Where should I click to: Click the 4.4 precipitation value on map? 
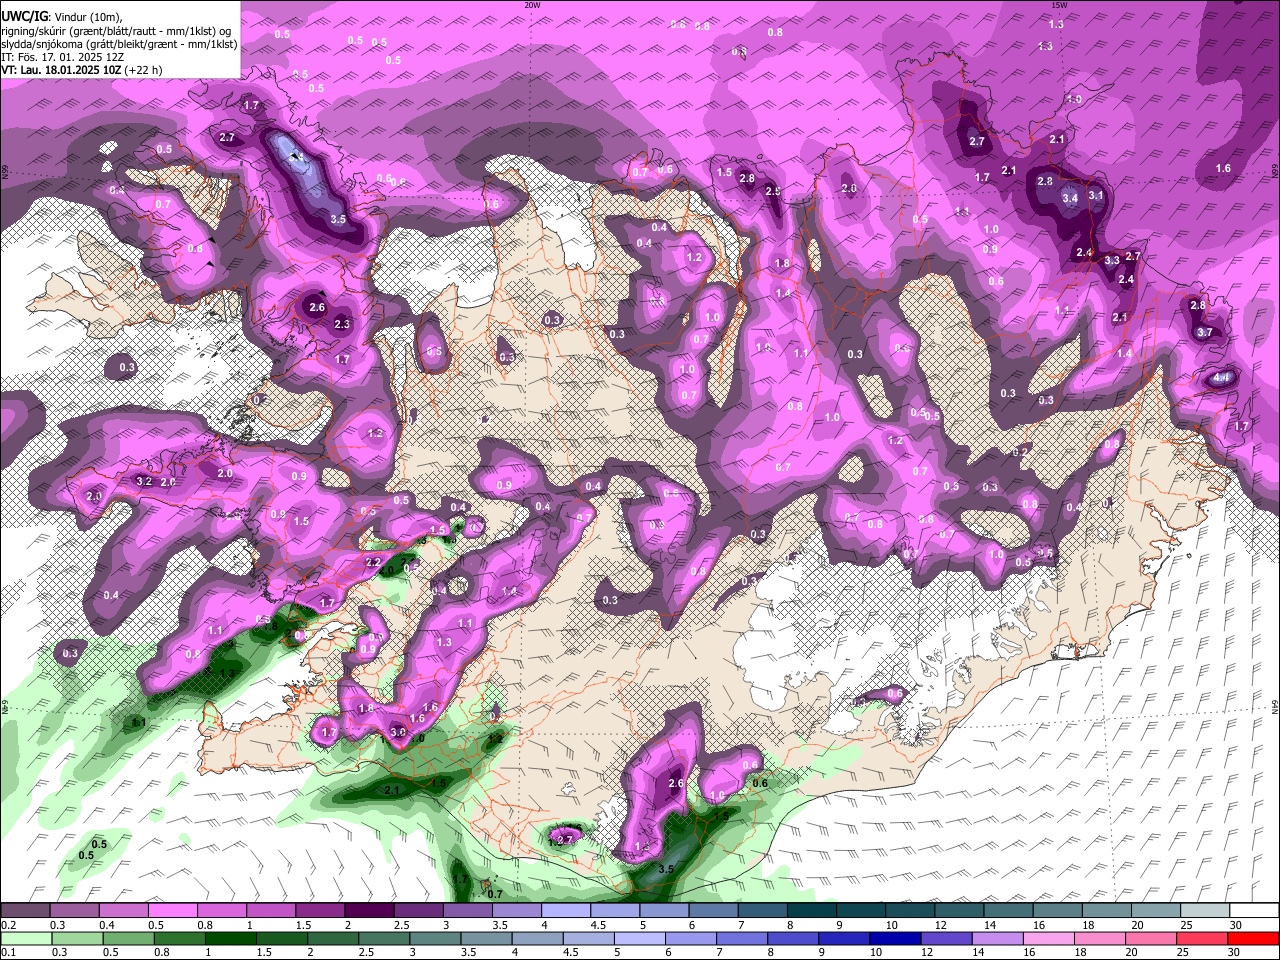1220,378
